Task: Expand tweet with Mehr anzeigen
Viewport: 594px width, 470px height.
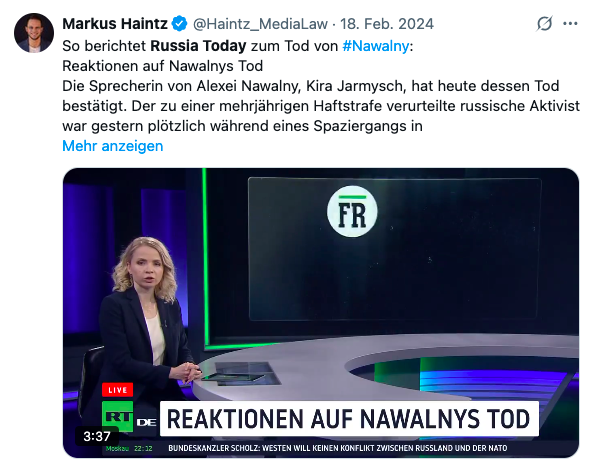Action: click(113, 146)
